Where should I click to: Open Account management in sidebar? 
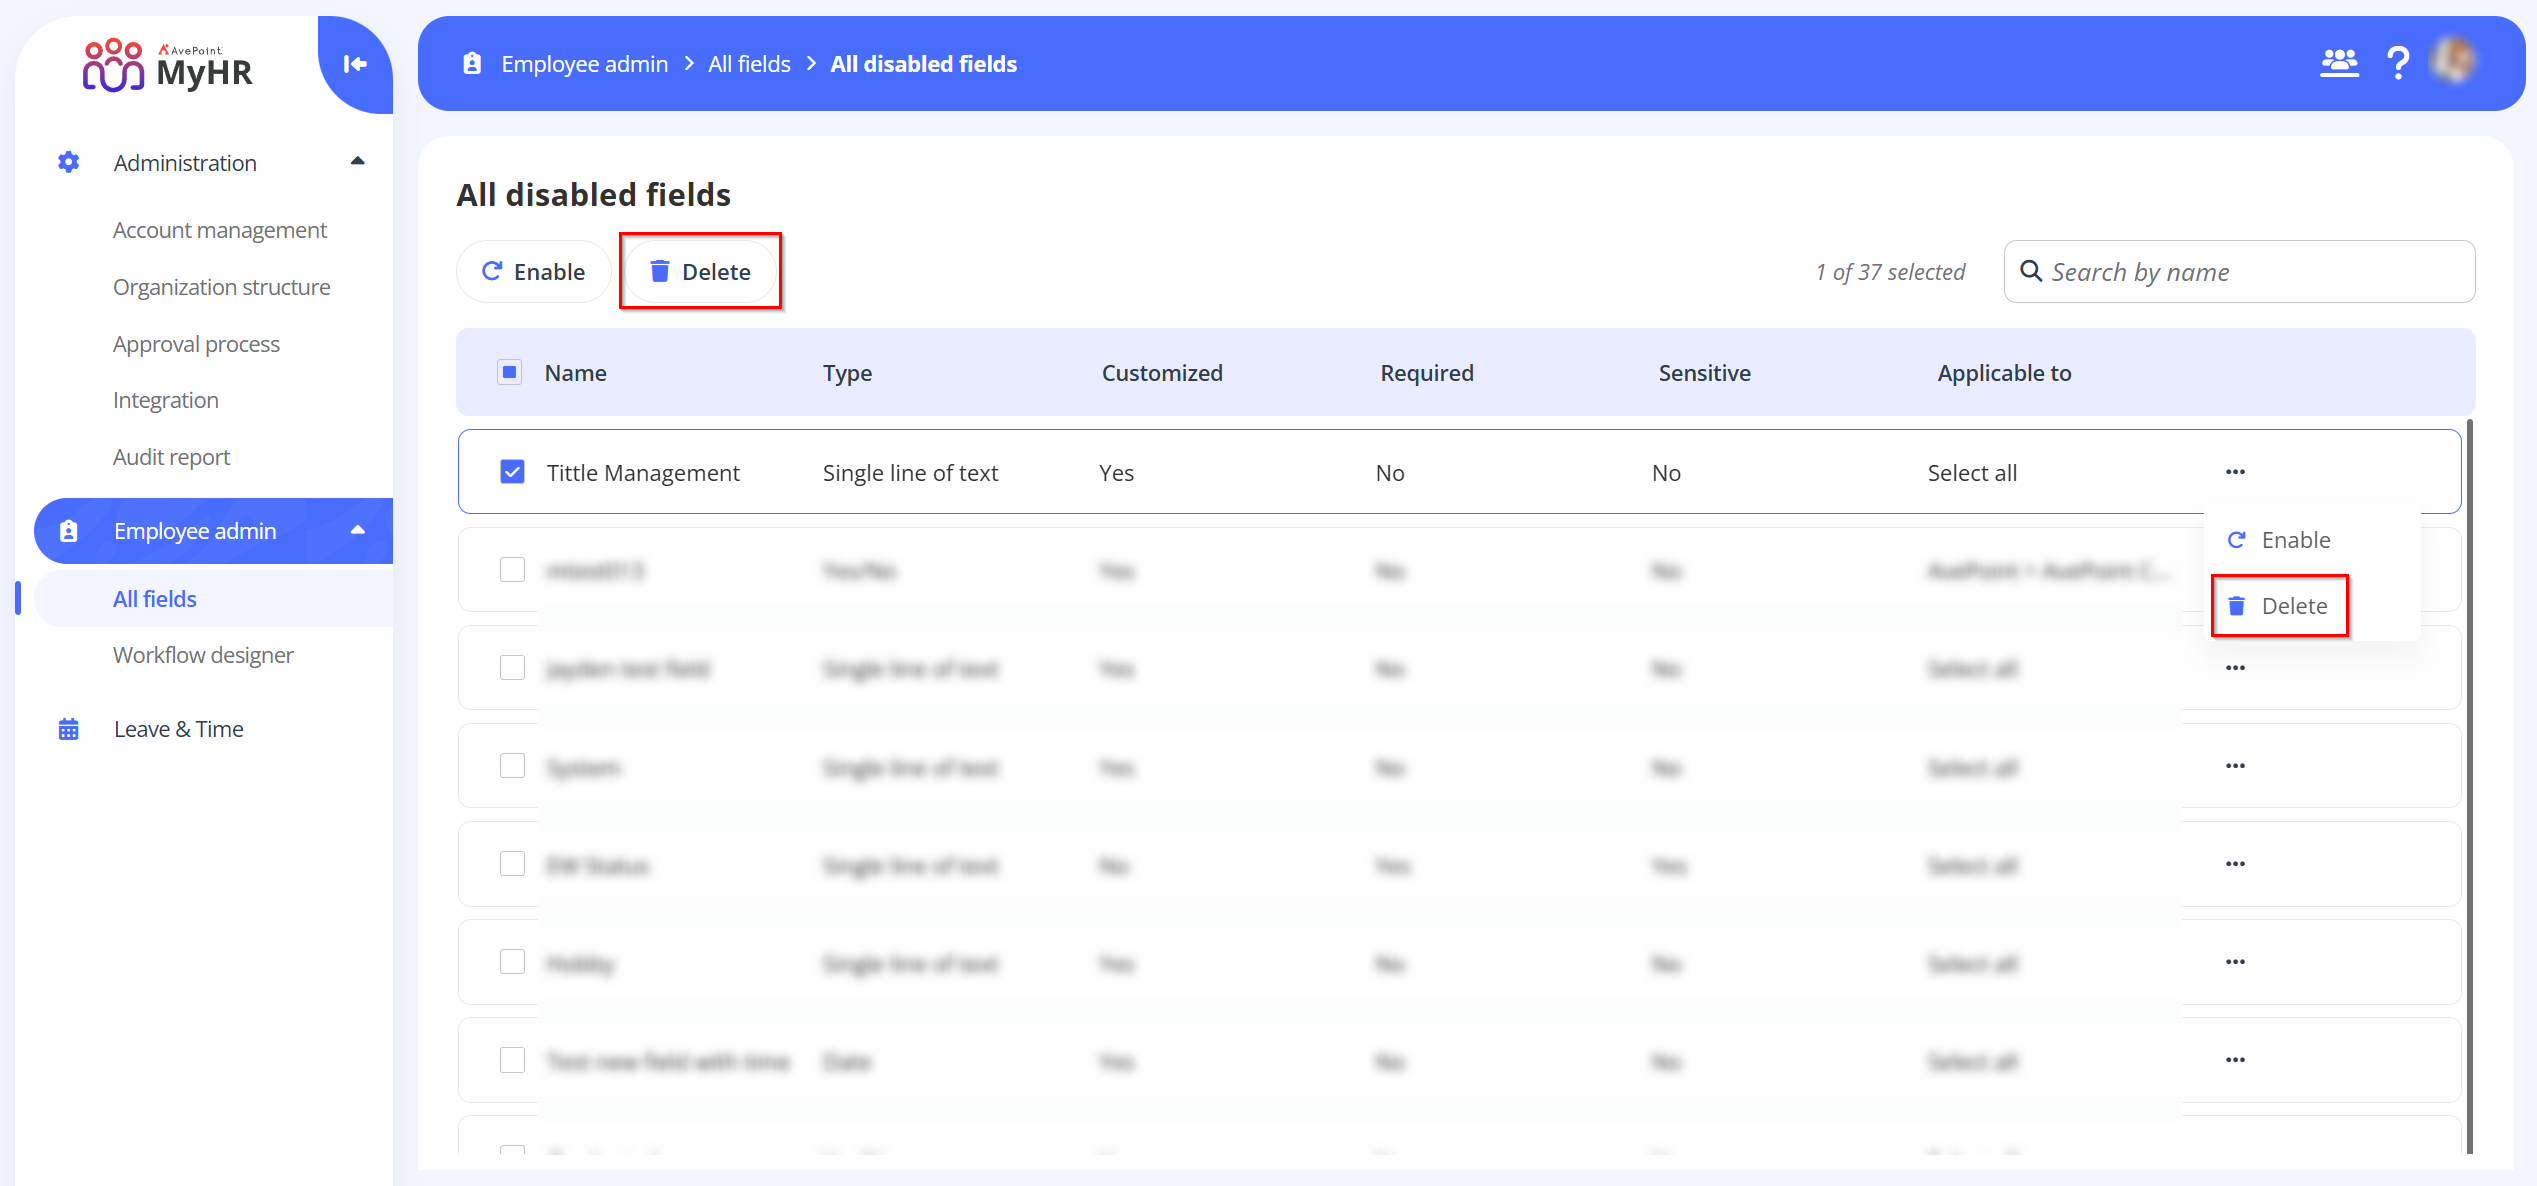pos(220,230)
